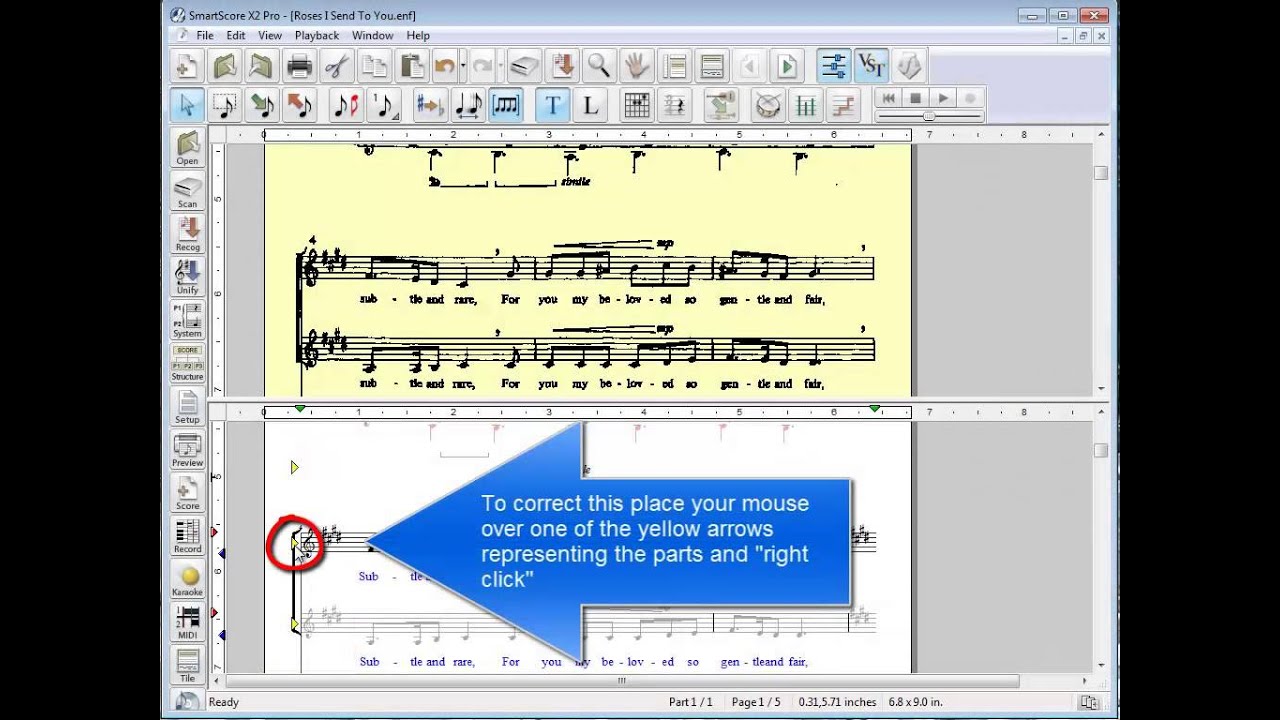This screenshot has height=720, width=1280.
Task: Select the arrow pointer tool
Action: click(x=186, y=105)
